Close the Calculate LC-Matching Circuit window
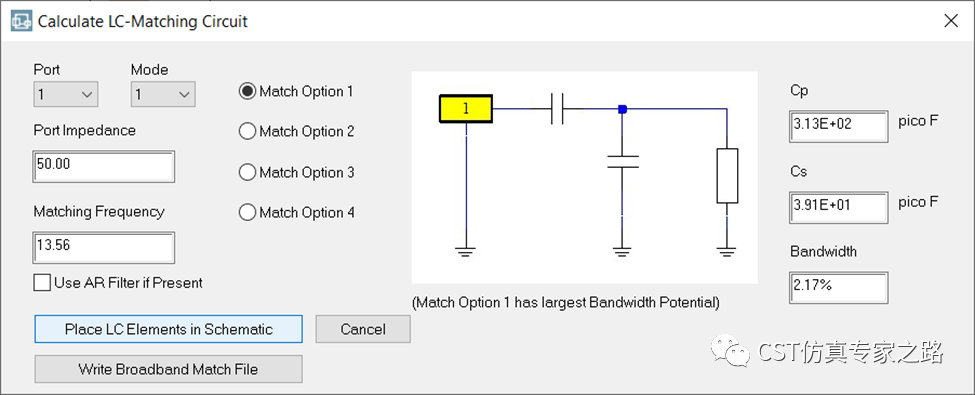 (x=951, y=21)
